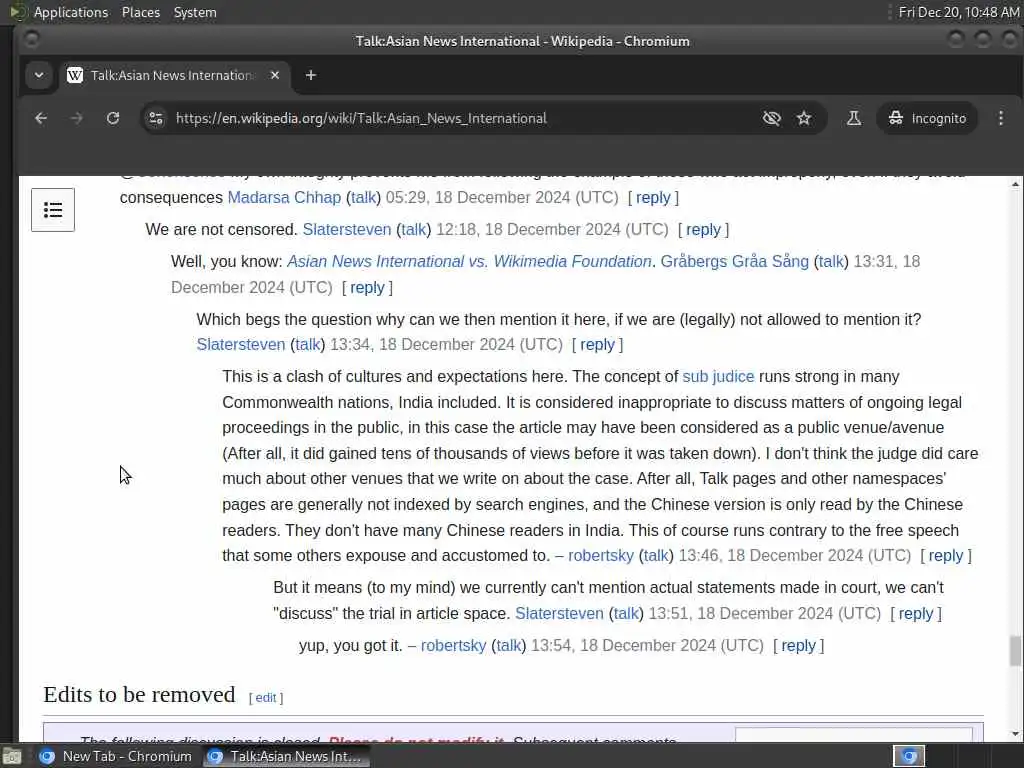Click the Applications menu logo icon

pyautogui.click(x=18, y=12)
